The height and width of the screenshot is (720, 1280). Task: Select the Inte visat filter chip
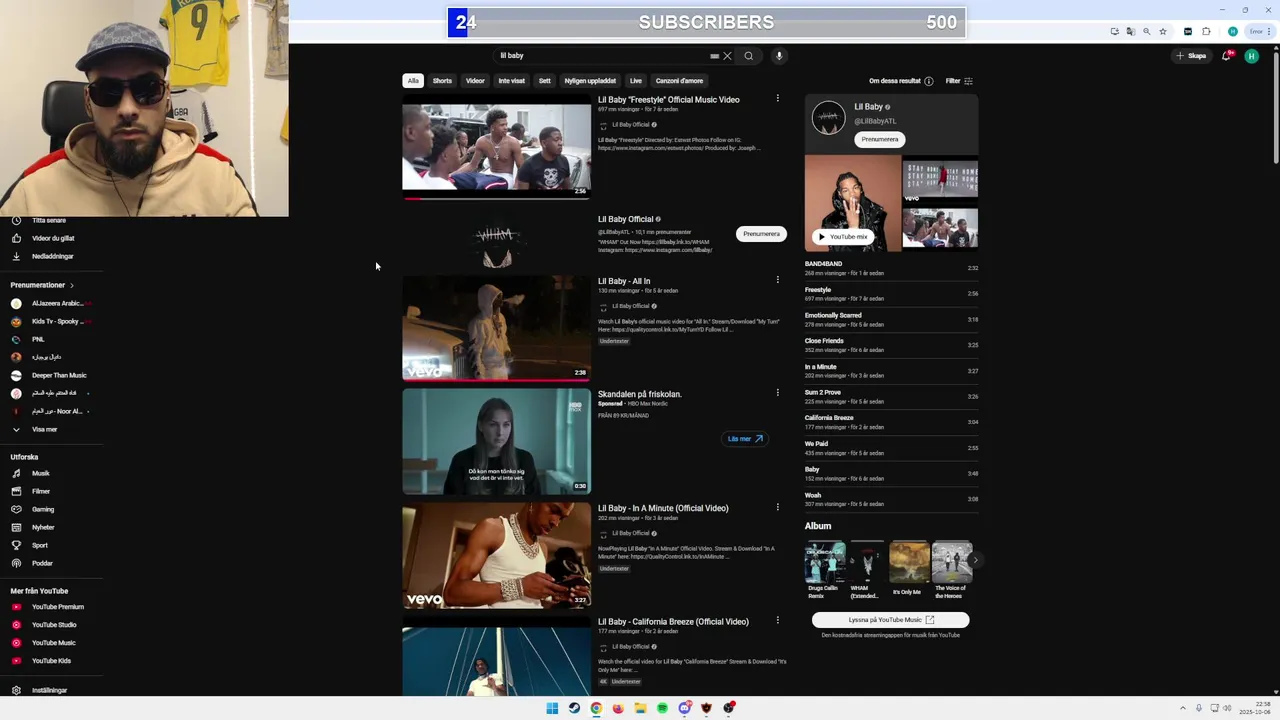click(511, 81)
